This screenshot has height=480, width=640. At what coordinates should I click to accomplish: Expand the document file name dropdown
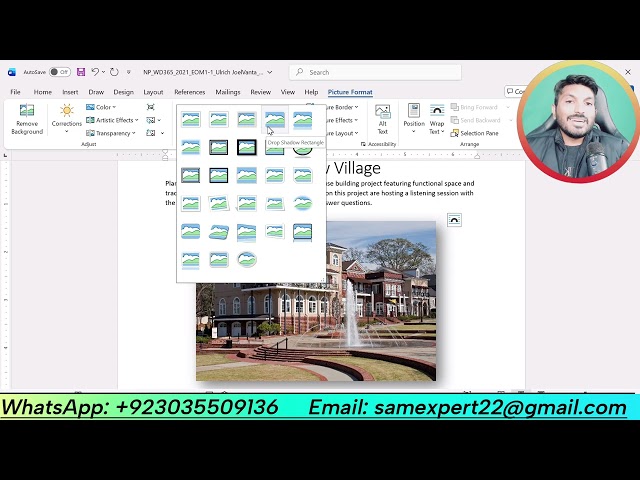pyautogui.click(x=269, y=72)
